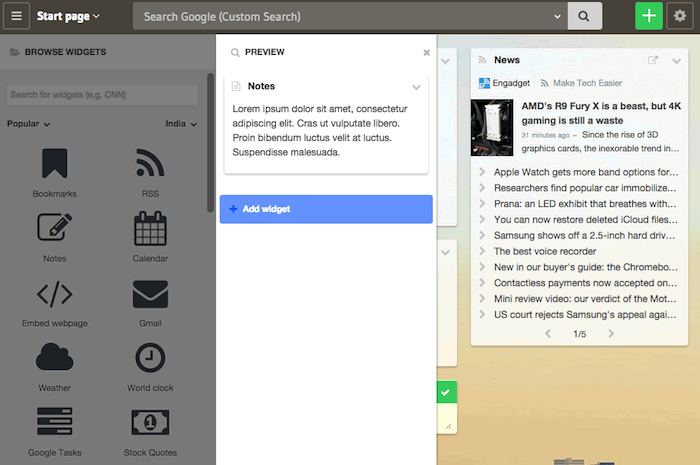This screenshot has width=700, height=465.
Task: Open the hamburger menu button
Action: tap(17, 16)
